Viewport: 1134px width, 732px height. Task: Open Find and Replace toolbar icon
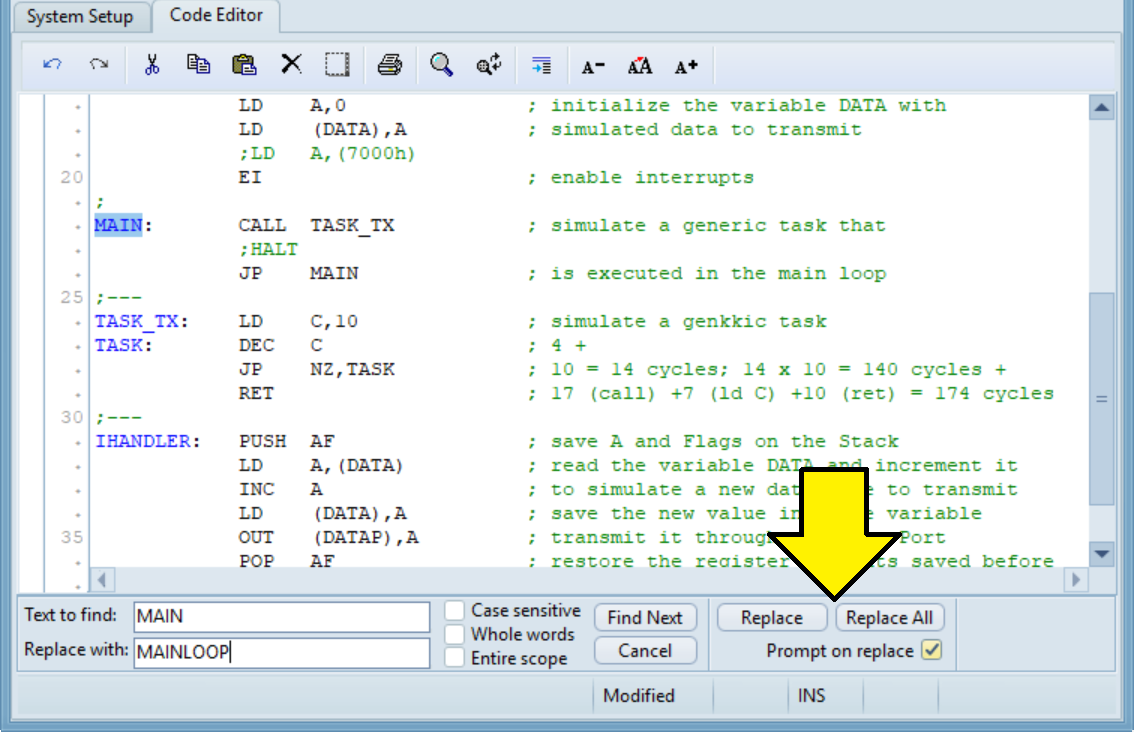click(489, 65)
